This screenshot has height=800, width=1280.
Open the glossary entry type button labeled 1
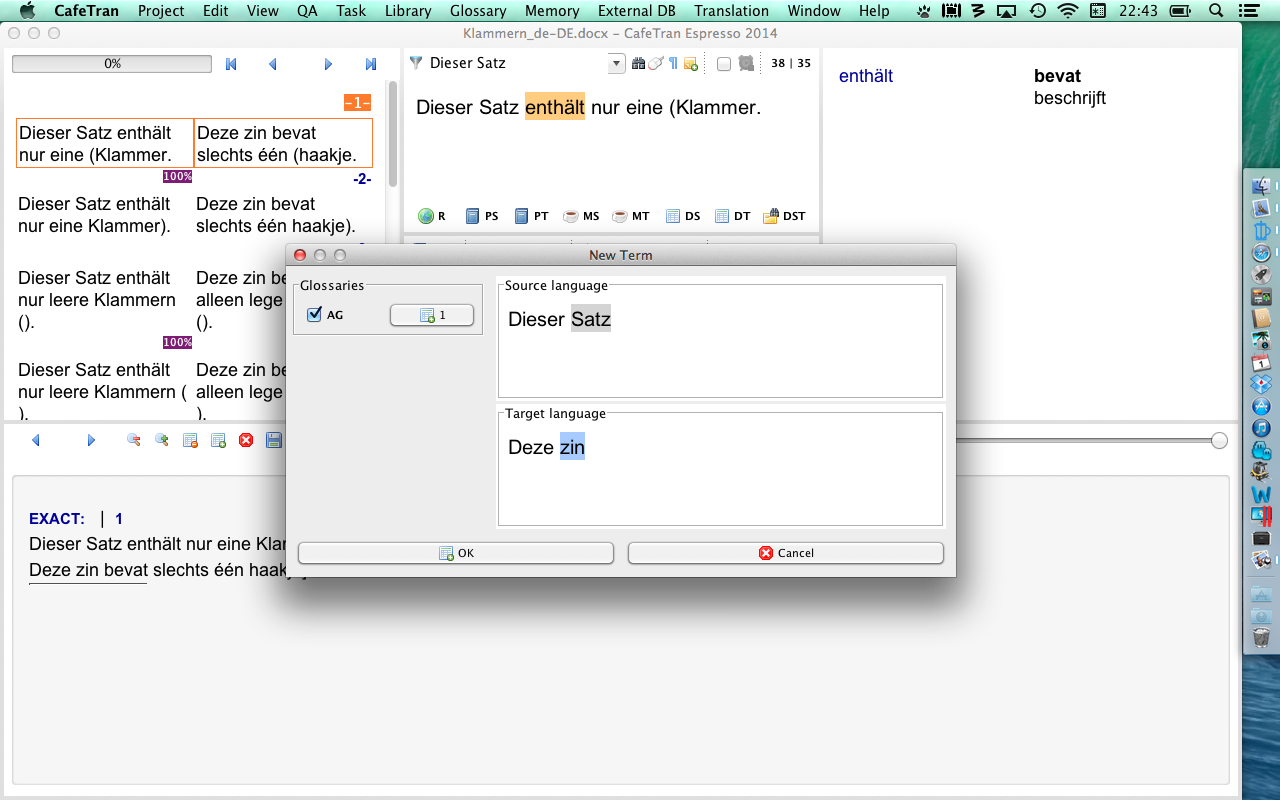coord(431,315)
